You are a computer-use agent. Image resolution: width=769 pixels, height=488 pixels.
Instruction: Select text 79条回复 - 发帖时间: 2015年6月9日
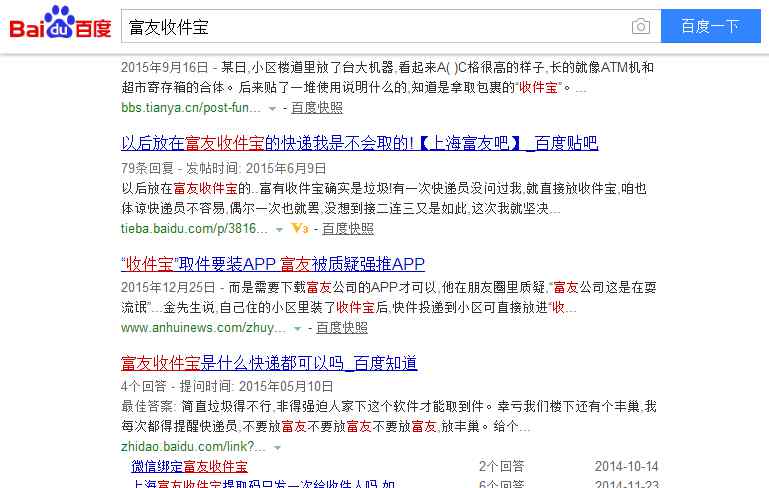click(x=224, y=168)
